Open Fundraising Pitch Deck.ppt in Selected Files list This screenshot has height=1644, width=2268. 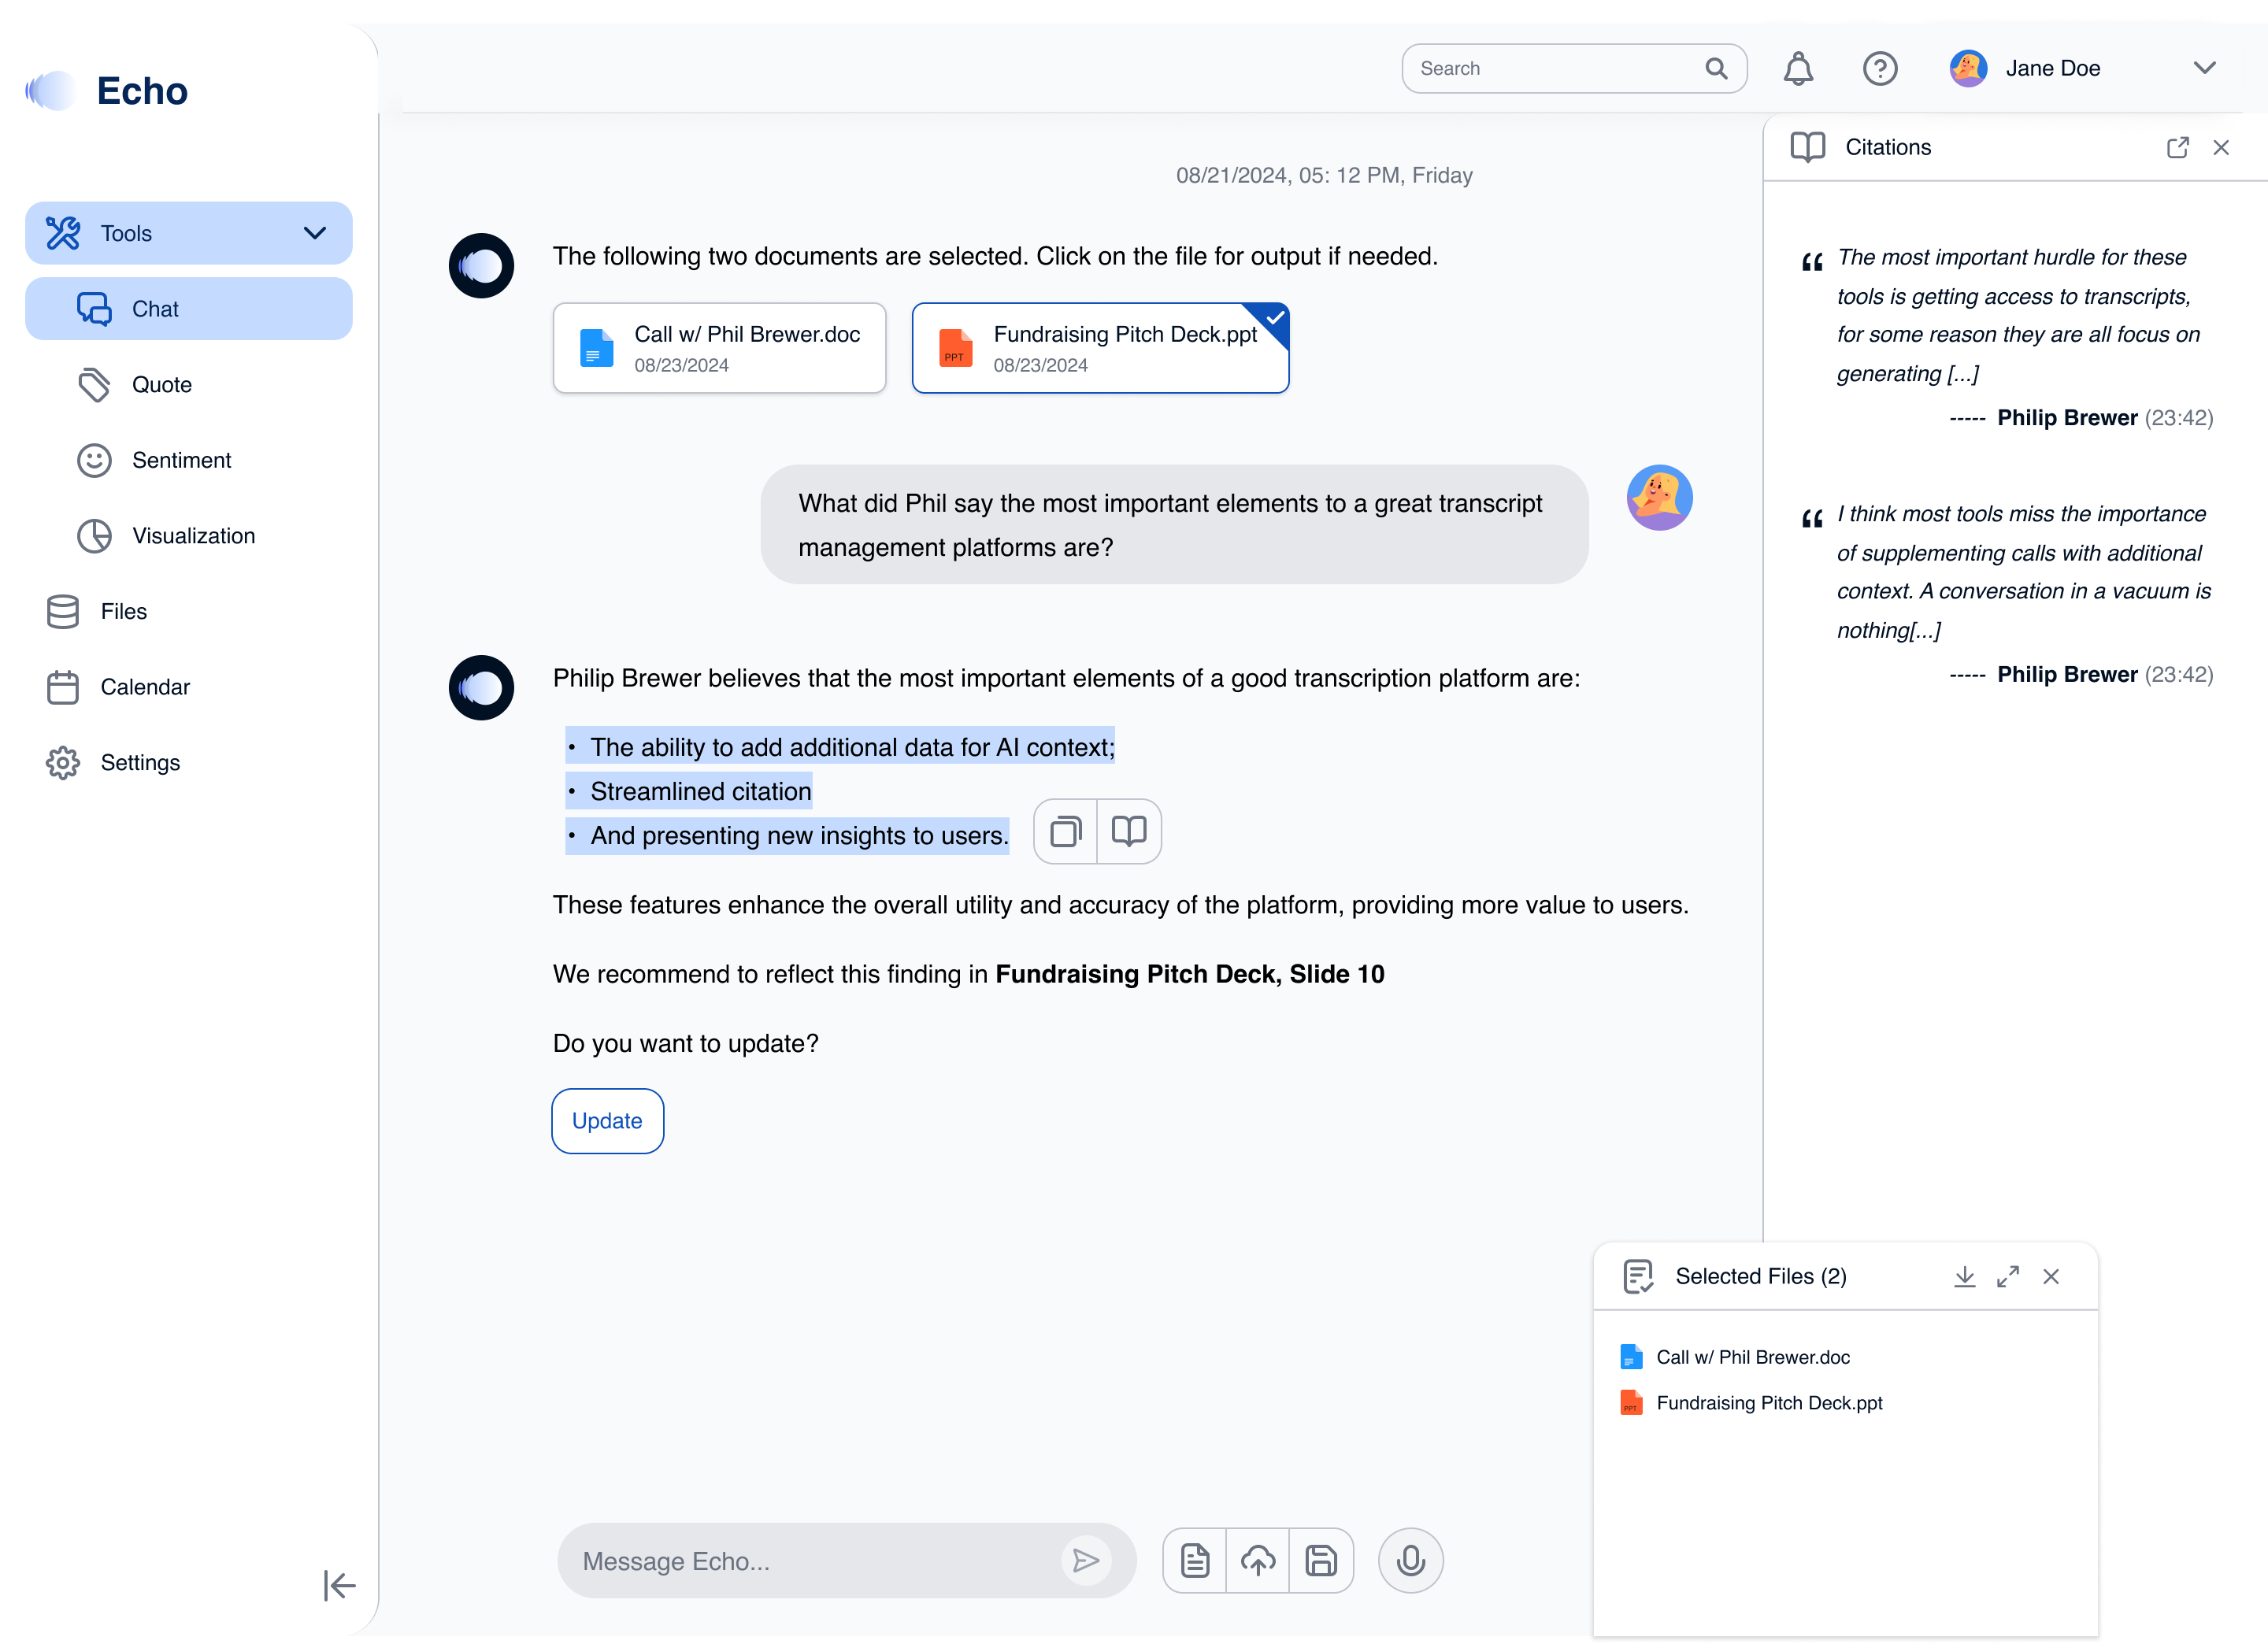[x=1768, y=1402]
